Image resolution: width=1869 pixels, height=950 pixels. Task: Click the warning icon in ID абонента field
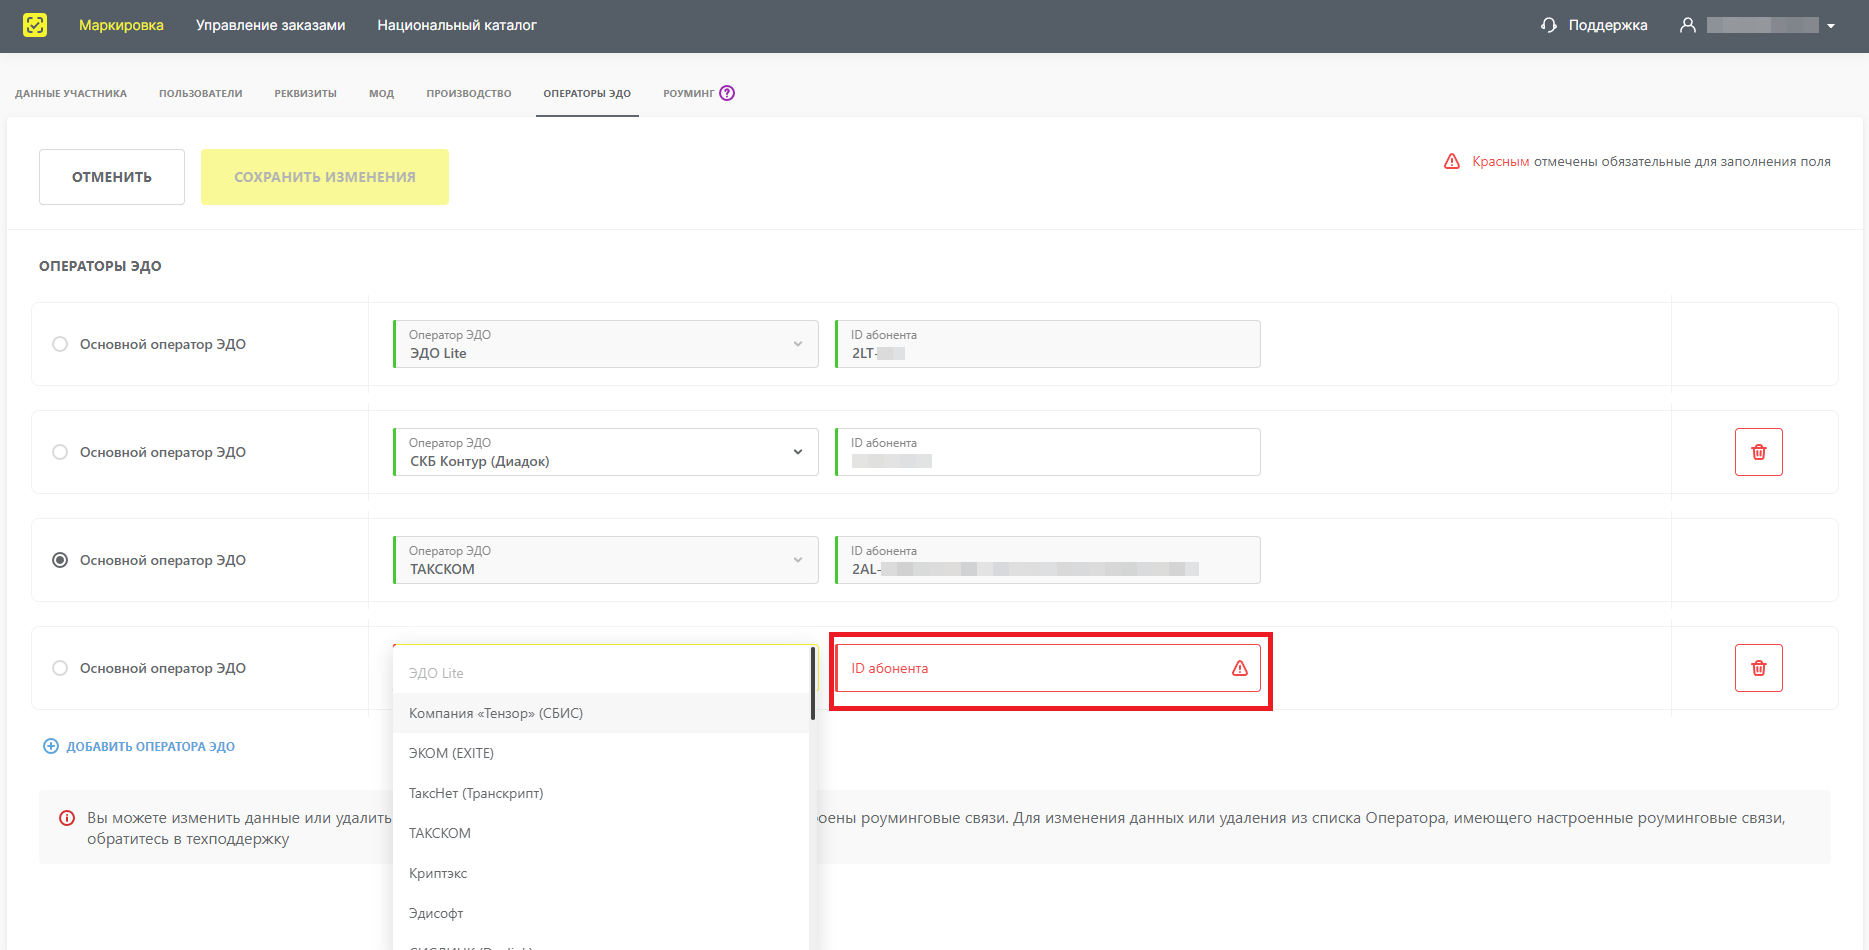(x=1240, y=668)
